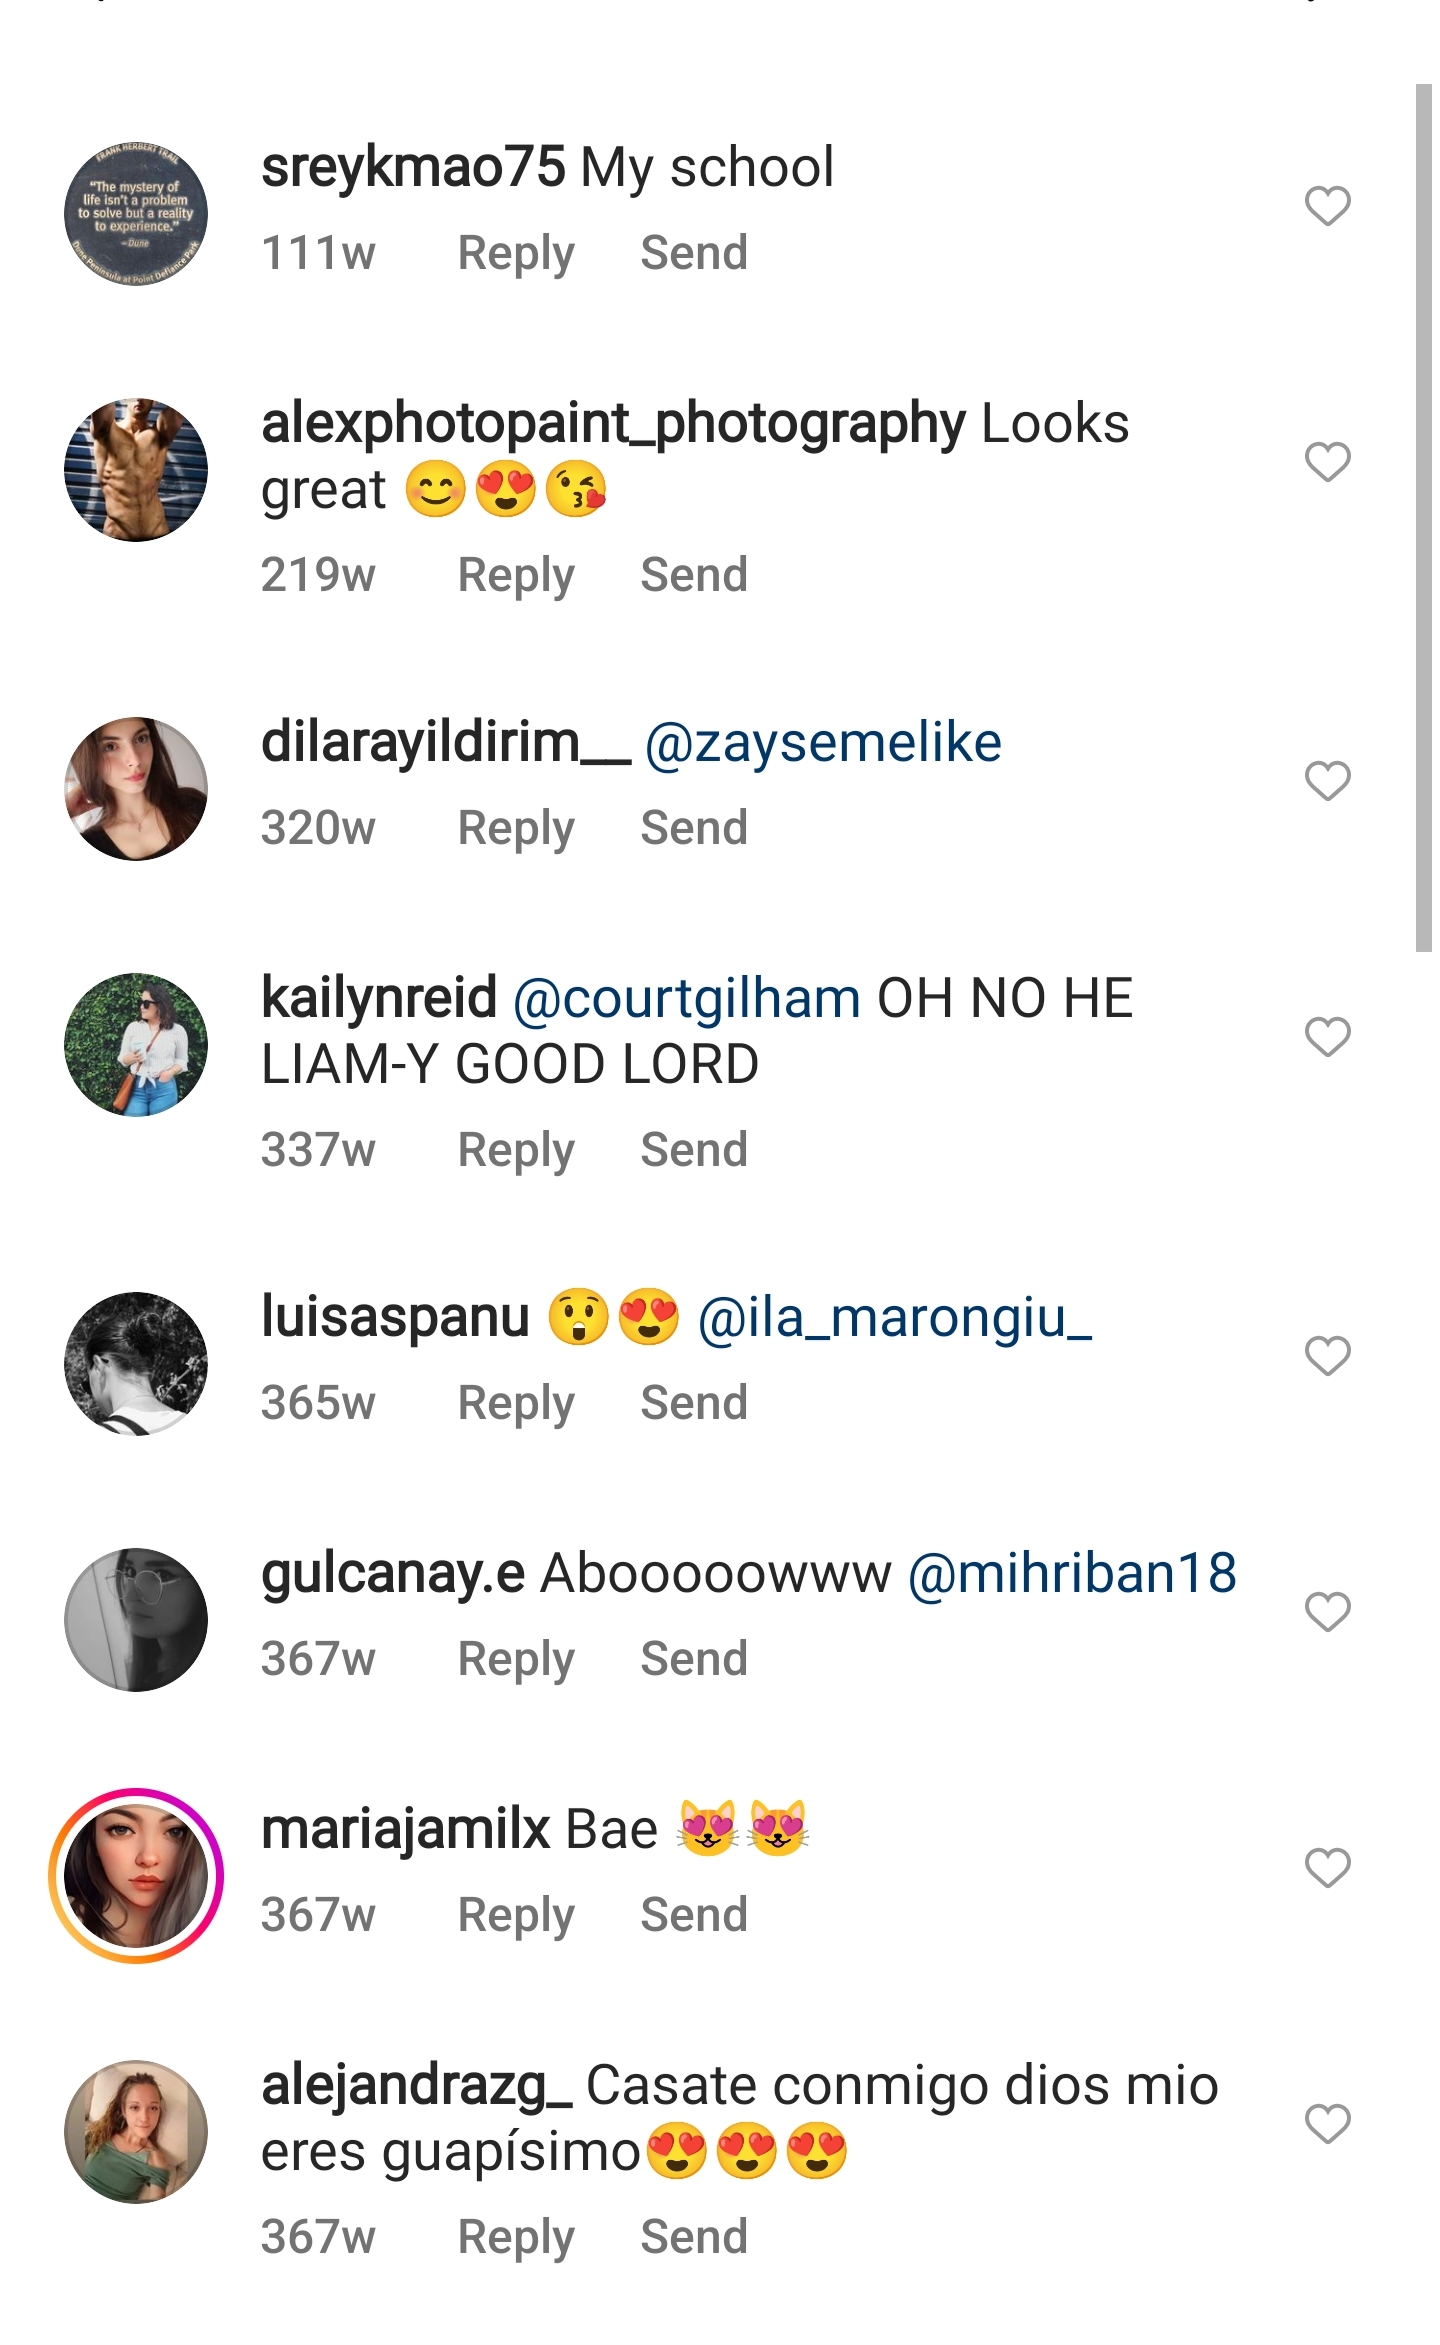Visit the @ila_marongiu_ tagged profile

point(895,1318)
